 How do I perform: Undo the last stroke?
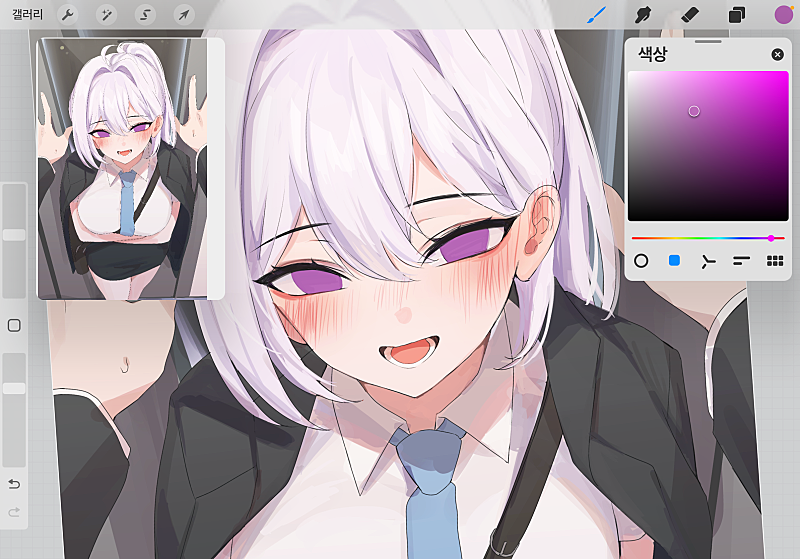point(14,484)
